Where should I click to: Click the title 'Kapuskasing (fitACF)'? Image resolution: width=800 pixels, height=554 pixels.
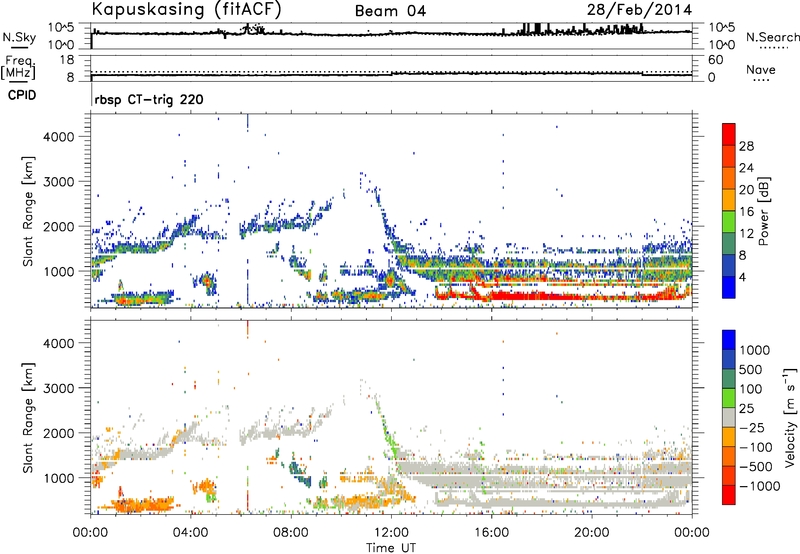186,9
